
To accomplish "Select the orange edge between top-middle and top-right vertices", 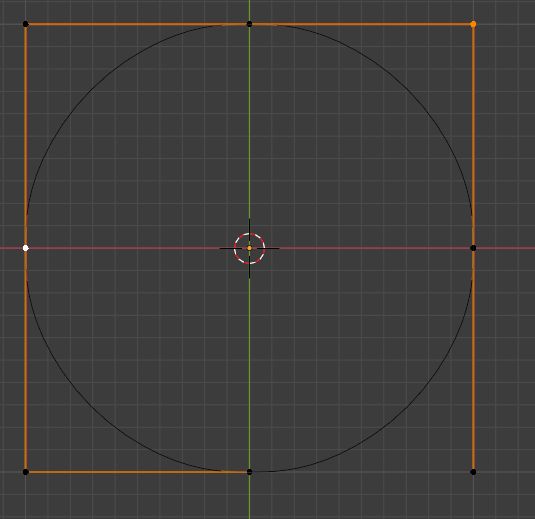I will tap(361, 24).
